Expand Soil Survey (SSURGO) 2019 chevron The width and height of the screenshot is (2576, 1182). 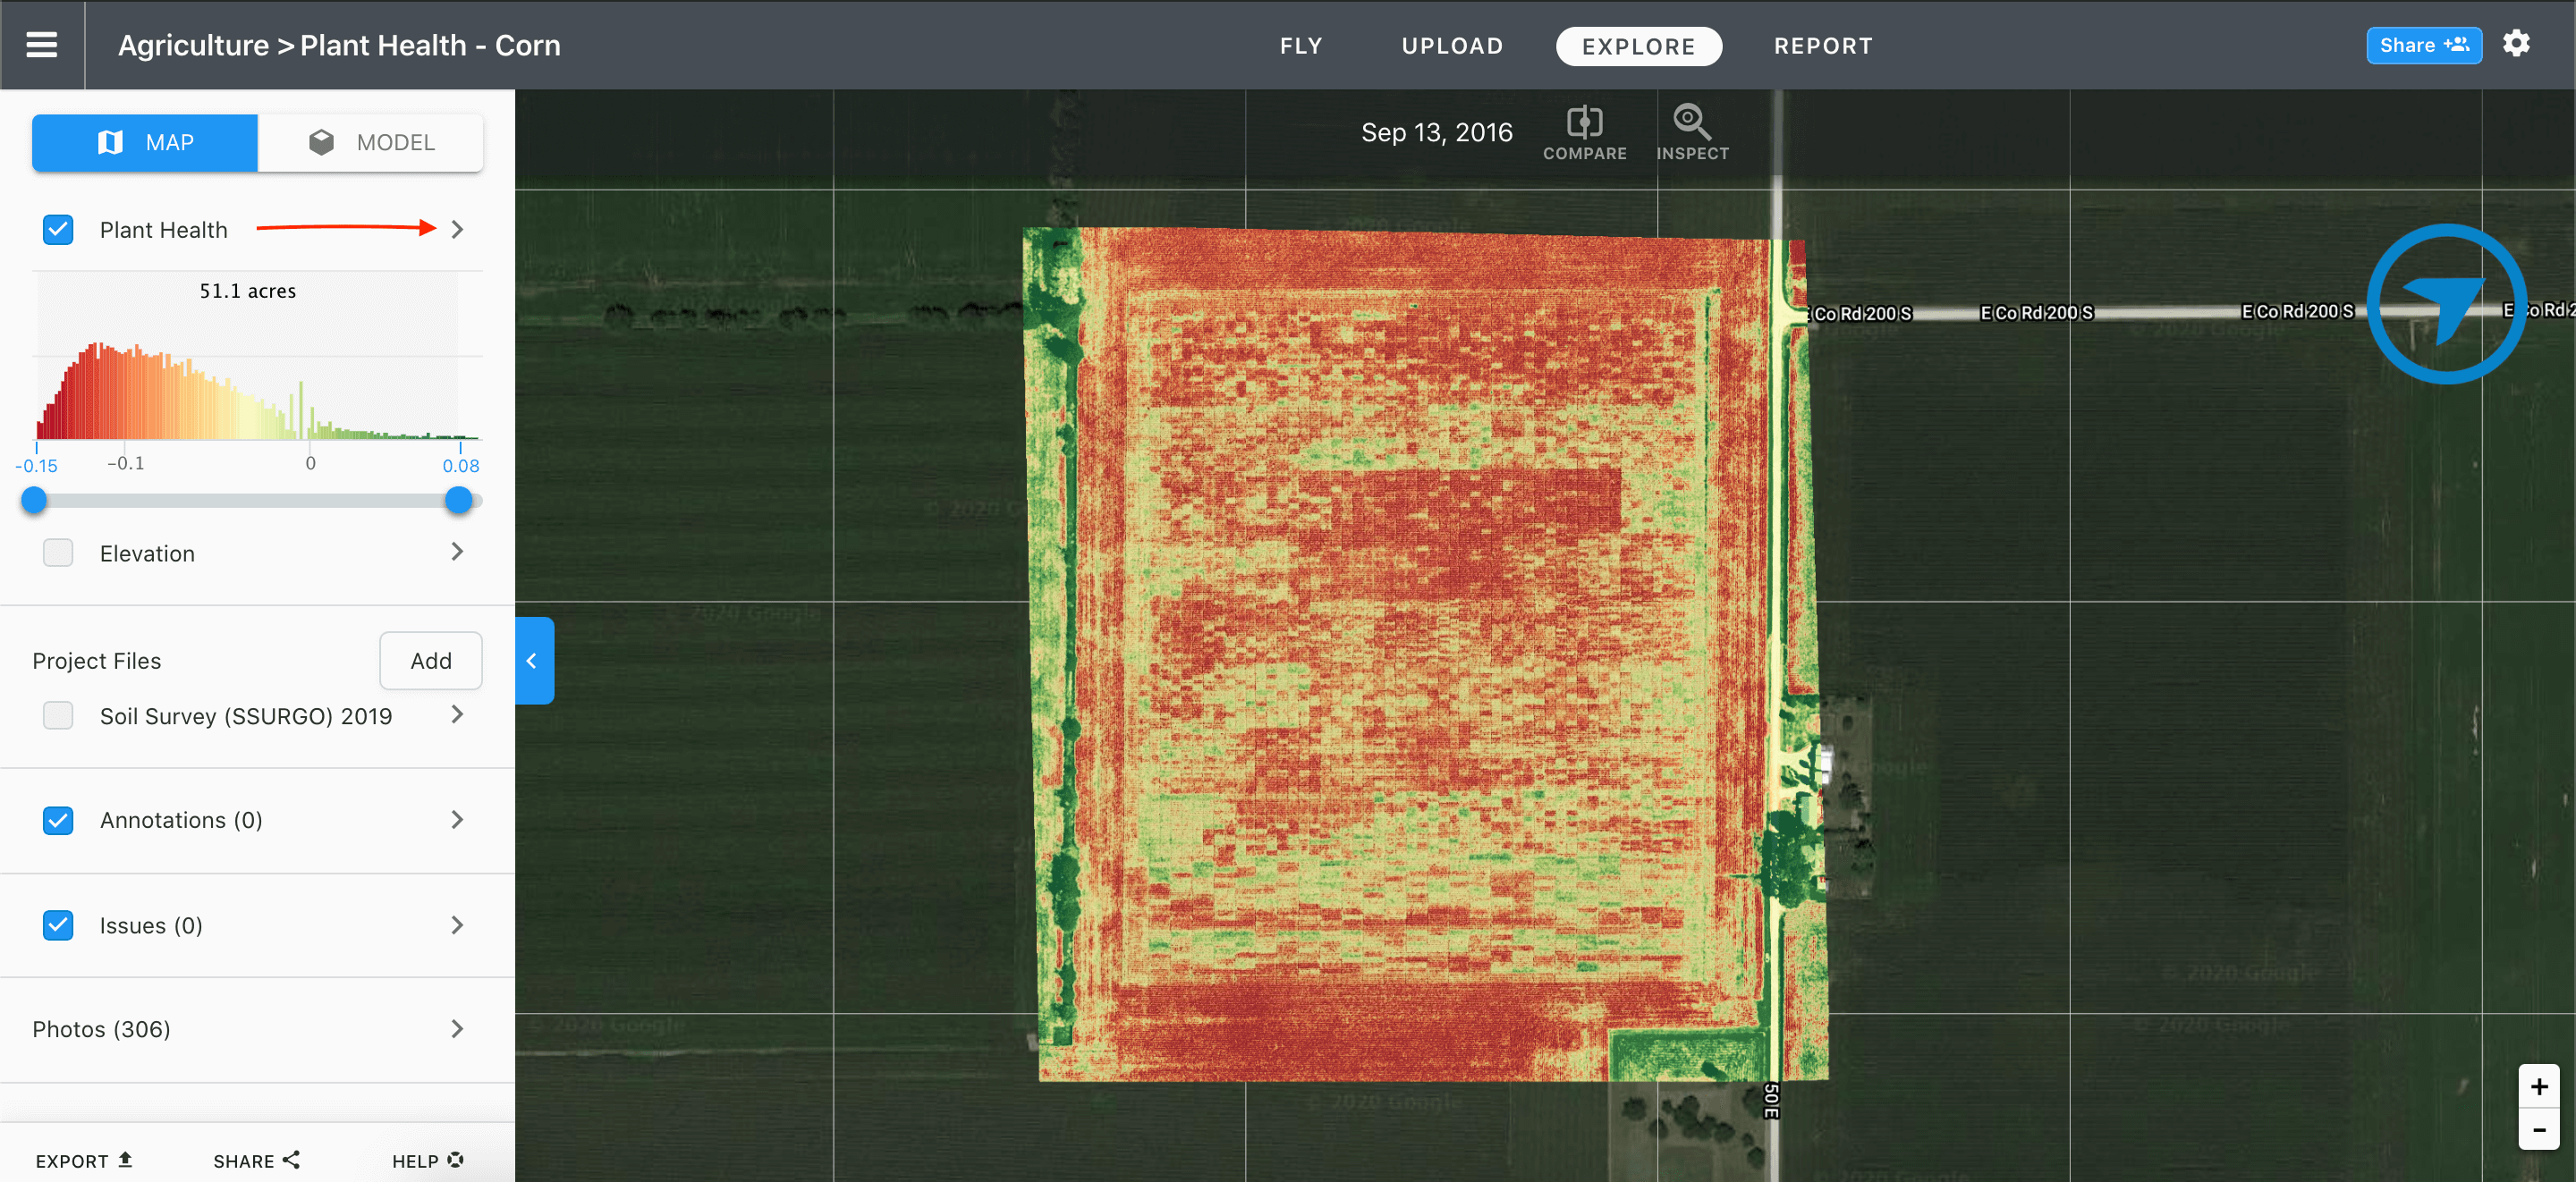[x=457, y=714]
